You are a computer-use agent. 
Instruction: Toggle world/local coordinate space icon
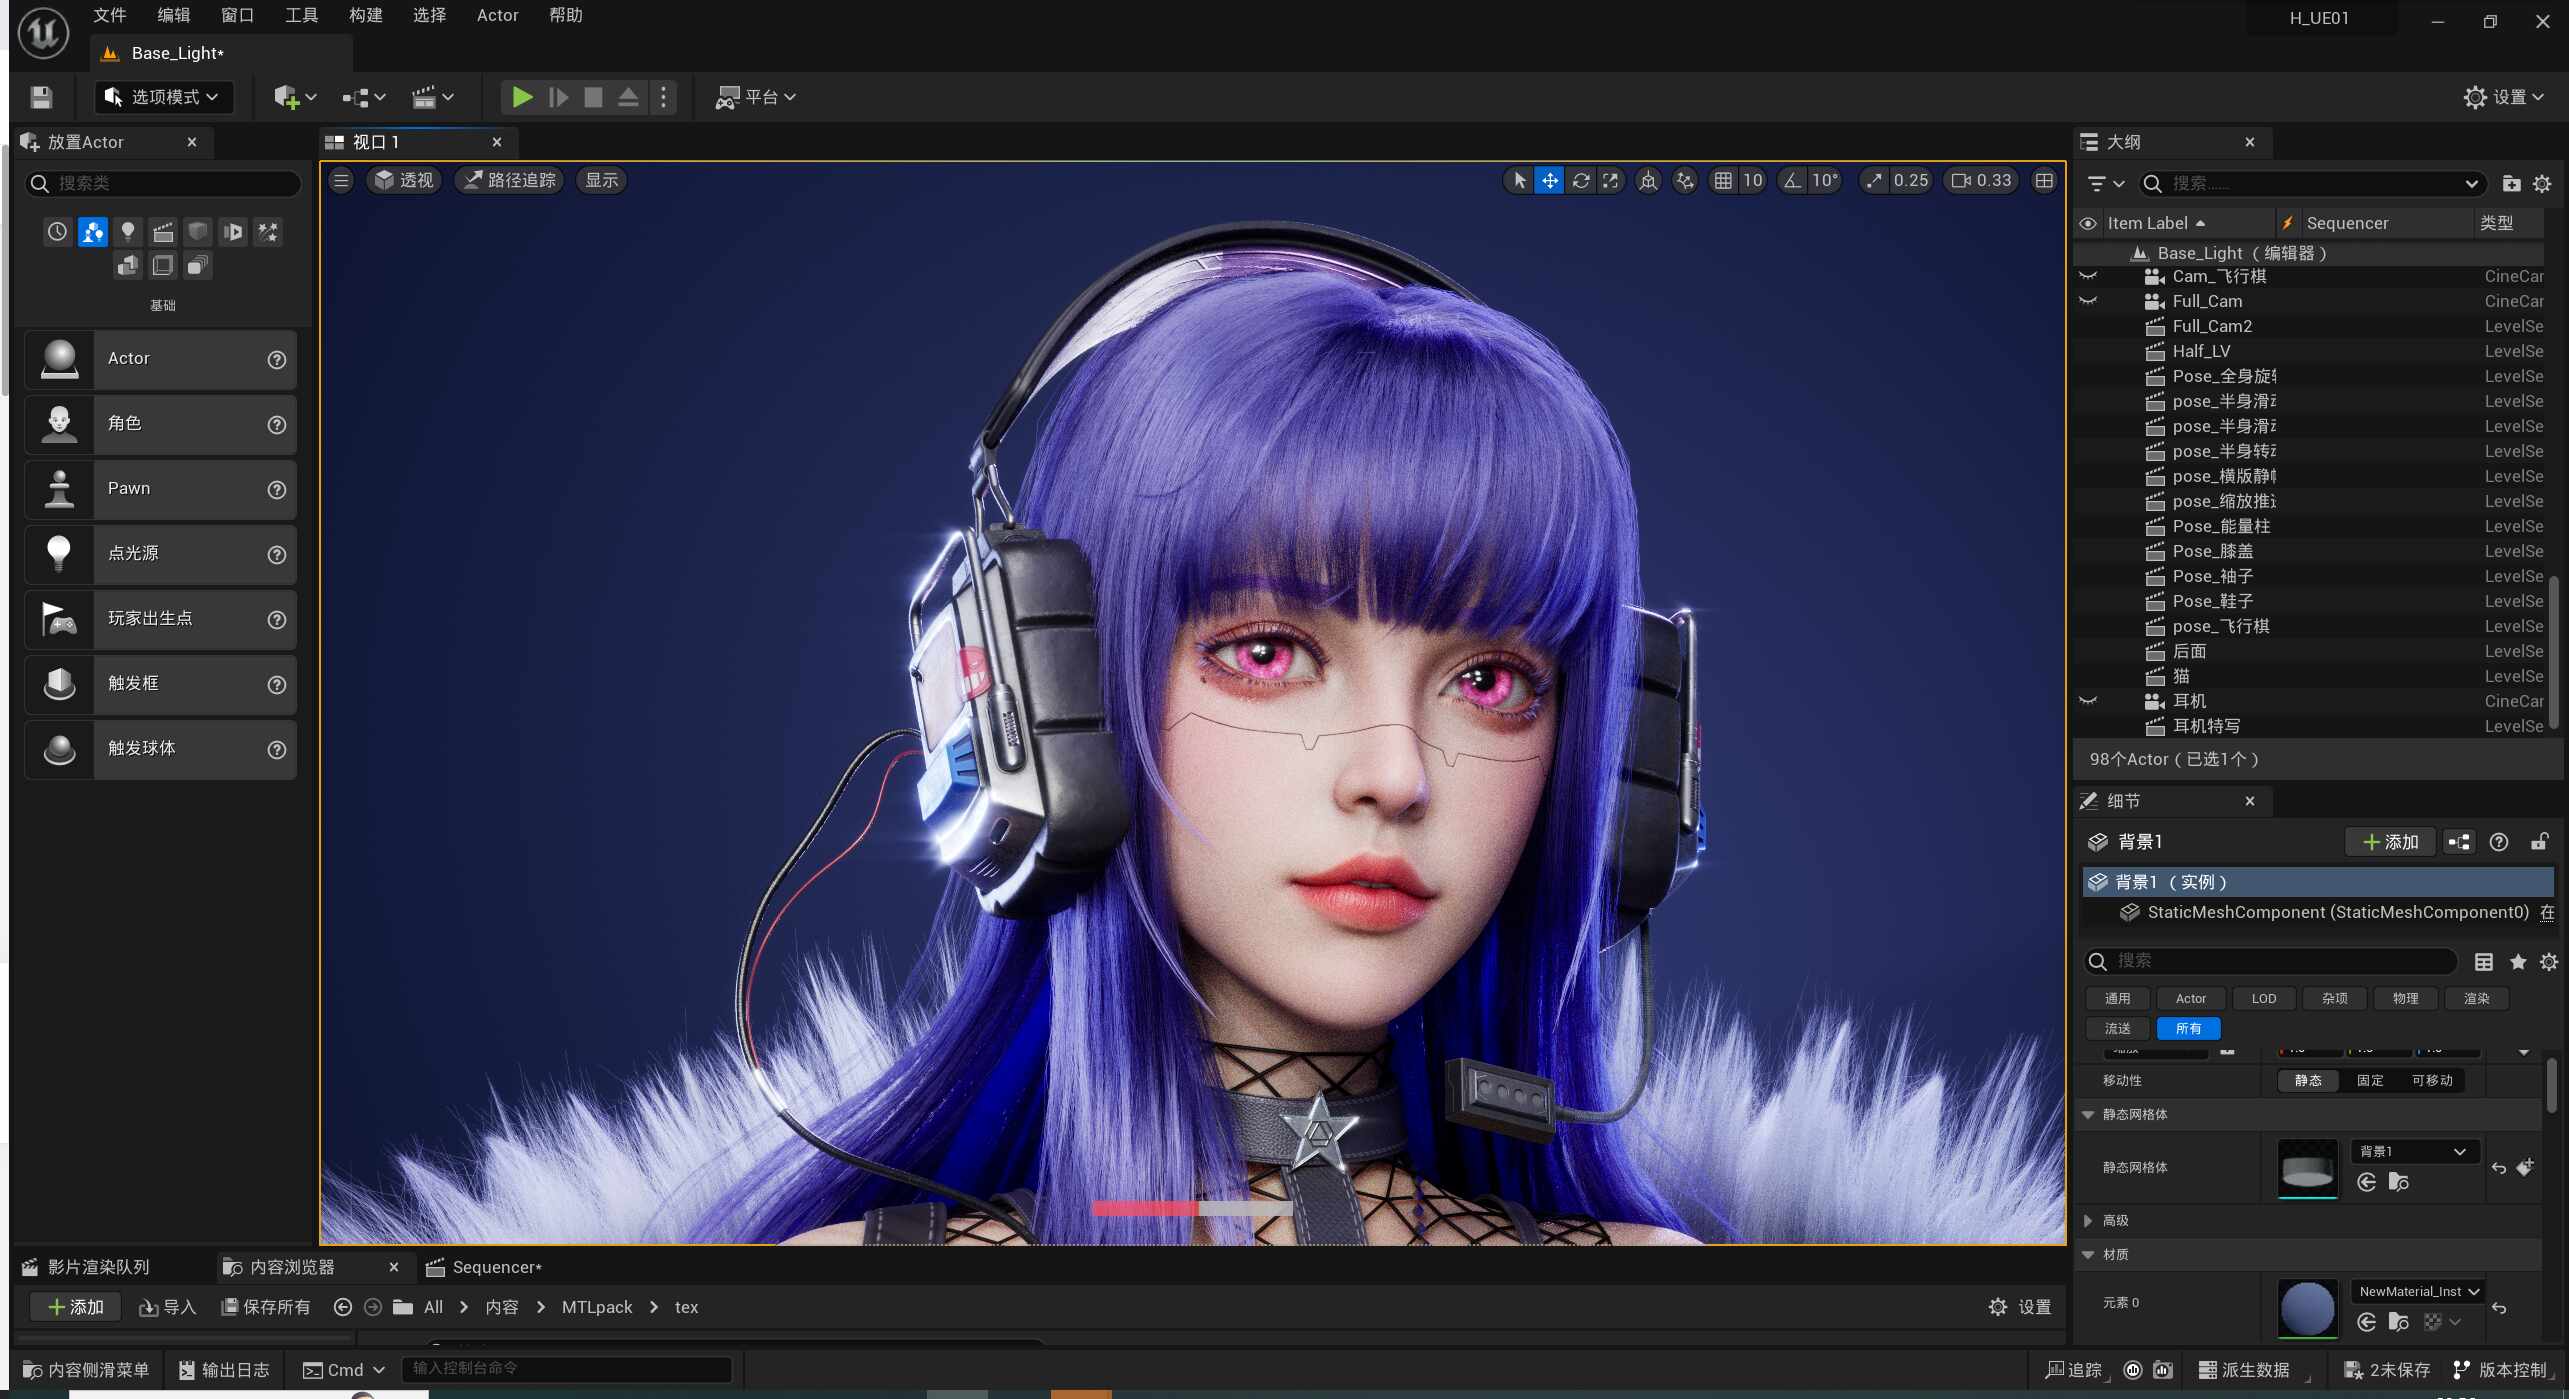1648,180
